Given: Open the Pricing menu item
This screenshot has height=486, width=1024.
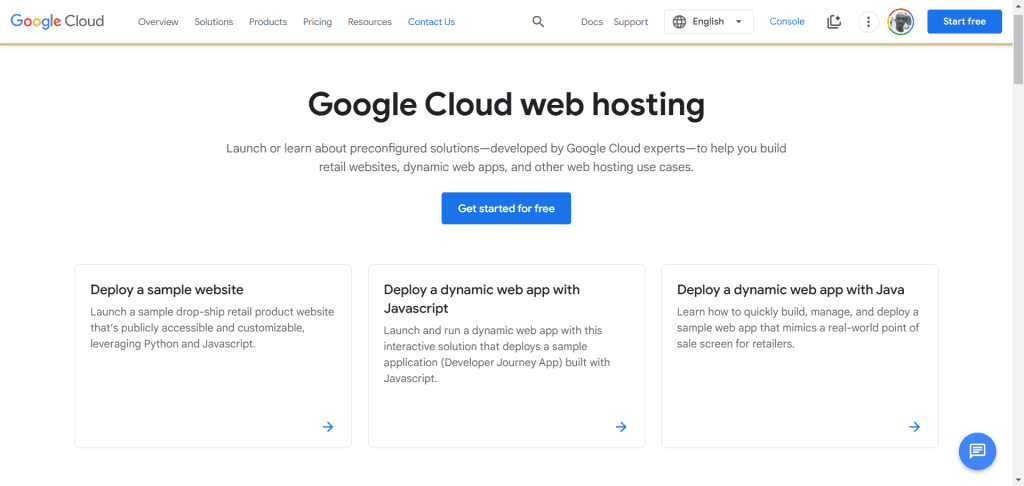Looking at the screenshot, I should click(x=317, y=22).
